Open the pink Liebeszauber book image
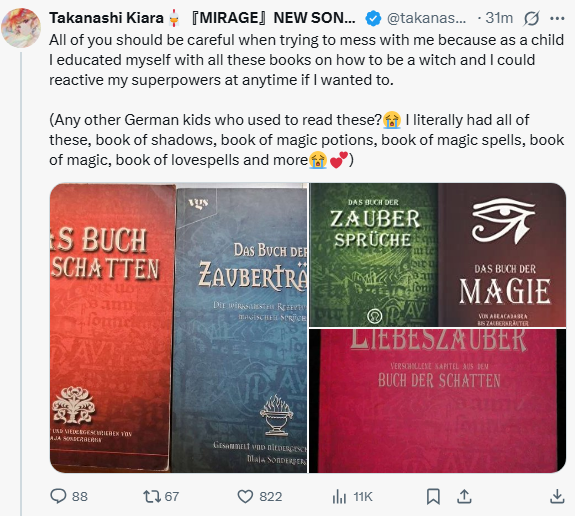 pos(437,401)
